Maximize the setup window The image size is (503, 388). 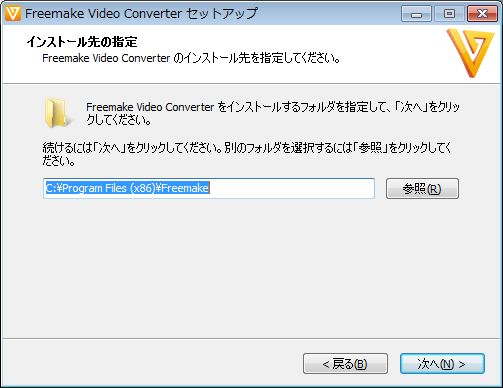pos(450,14)
